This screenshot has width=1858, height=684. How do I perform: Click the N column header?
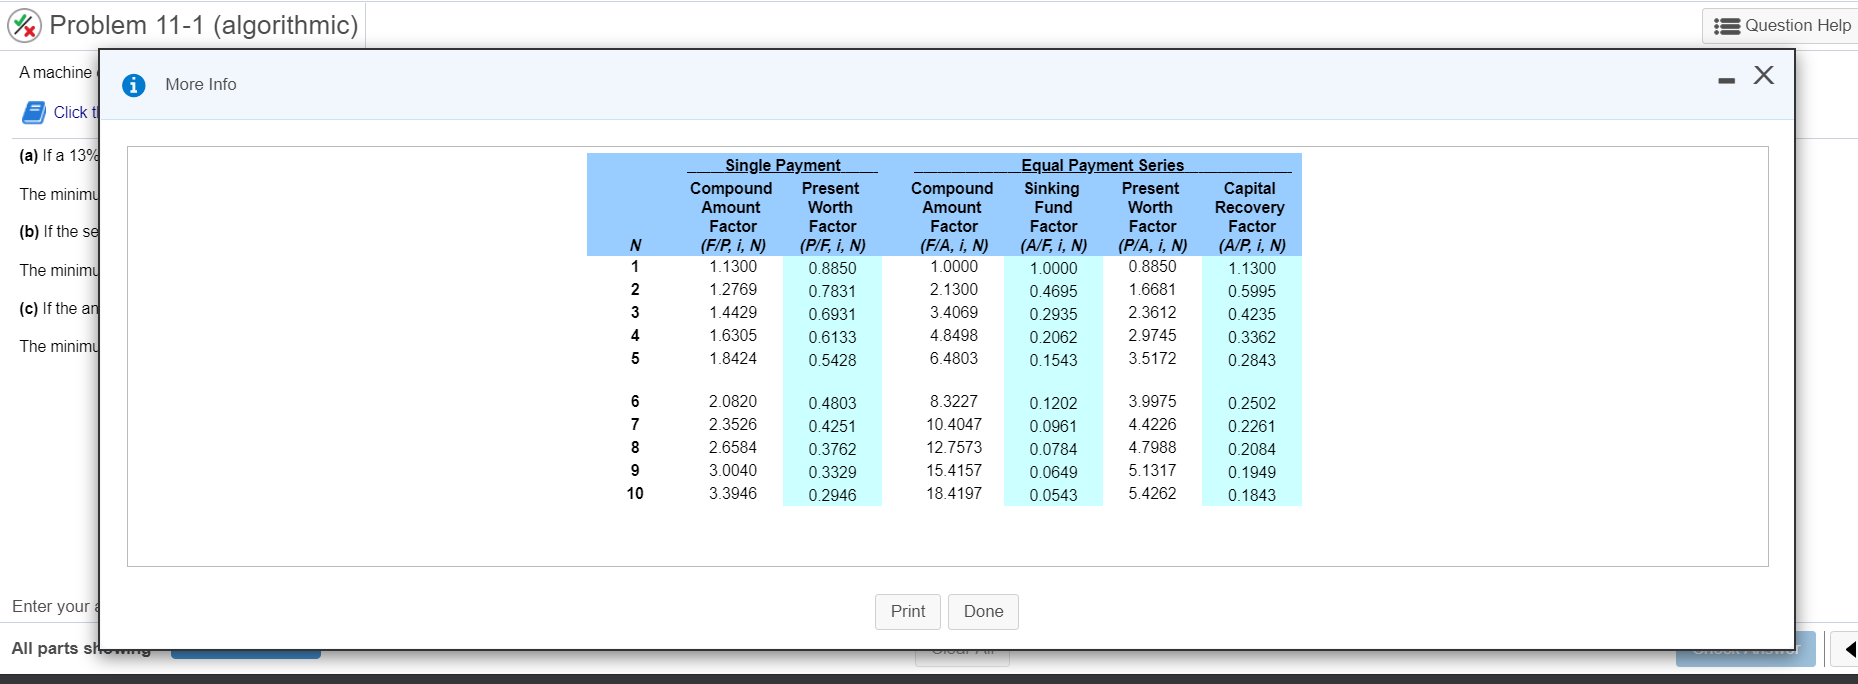(x=635, y=245)
